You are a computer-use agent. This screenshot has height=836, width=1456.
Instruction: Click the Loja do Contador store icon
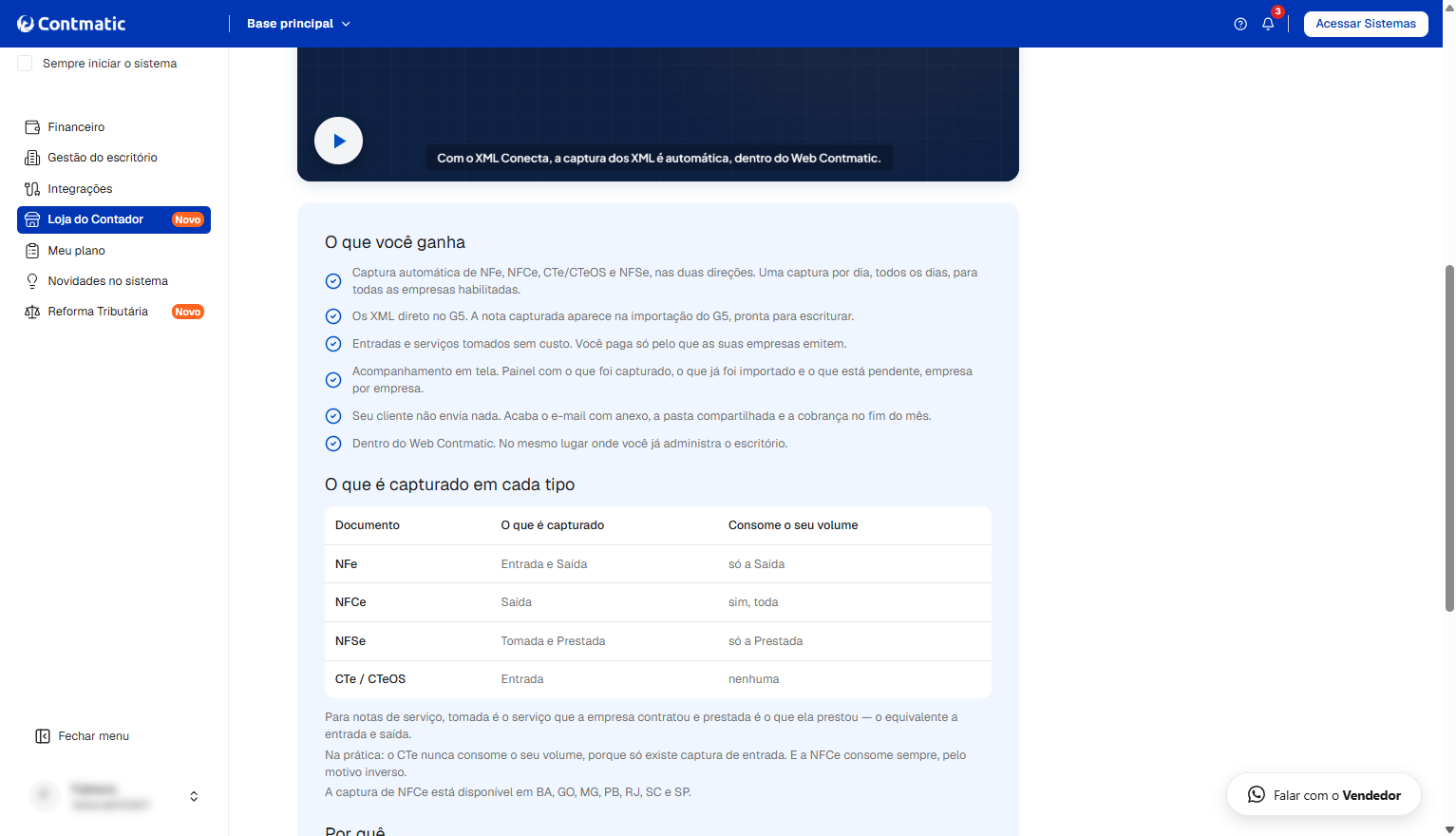pos(32,219)
